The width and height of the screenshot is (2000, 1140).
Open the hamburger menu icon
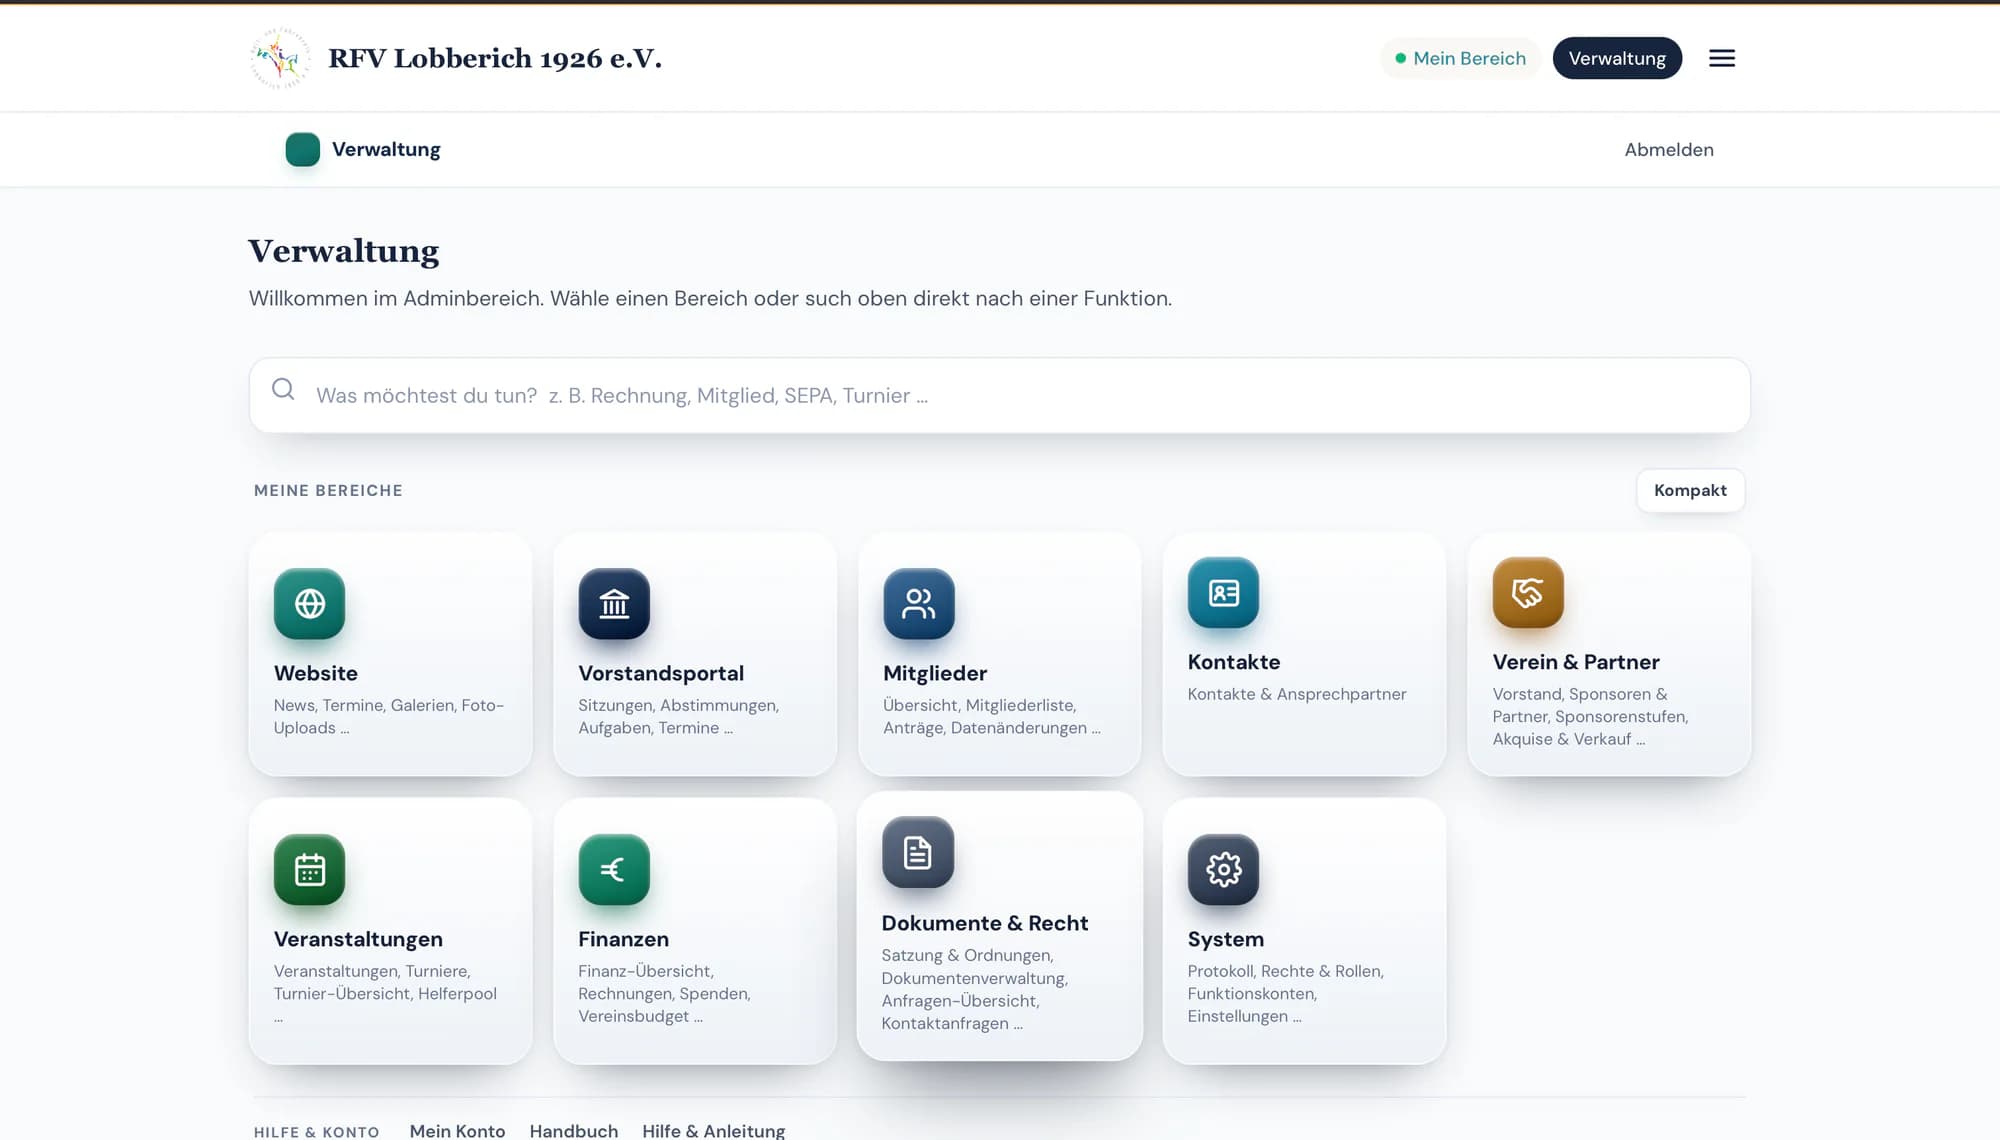click(1722, 58)
